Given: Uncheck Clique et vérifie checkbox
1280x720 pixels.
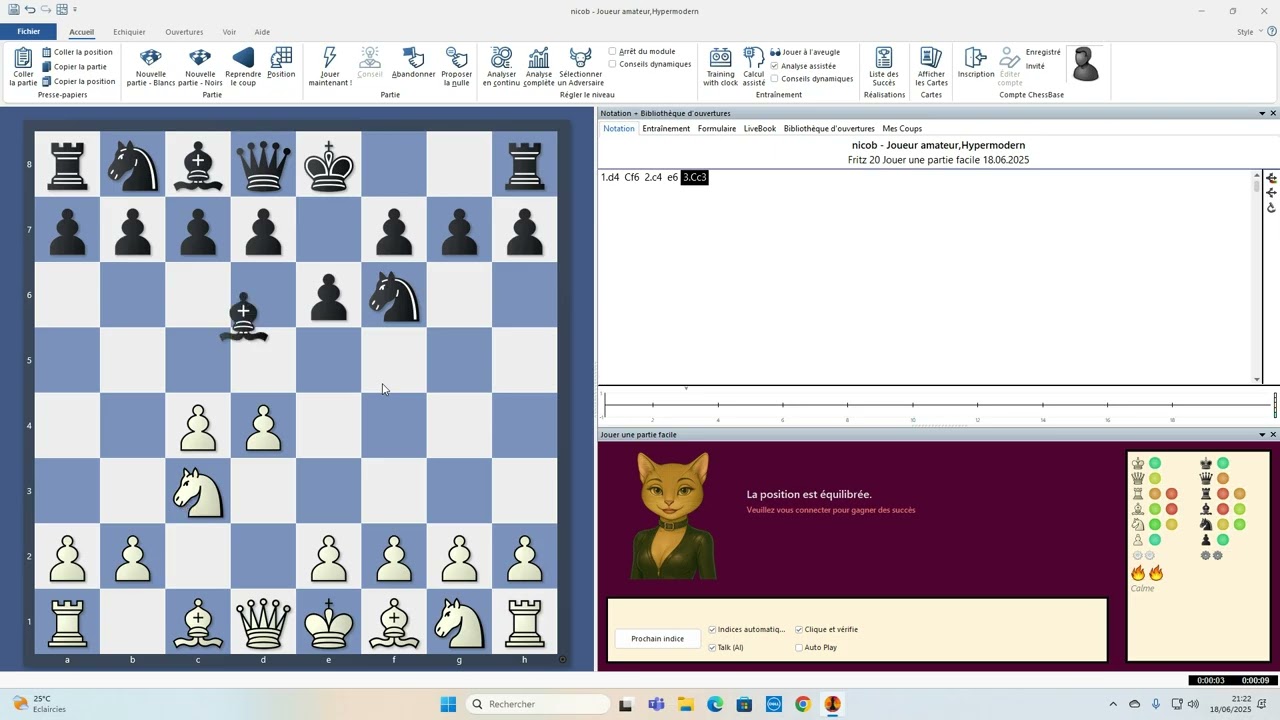Looking at the screenshot, I should tap(799, 630).
